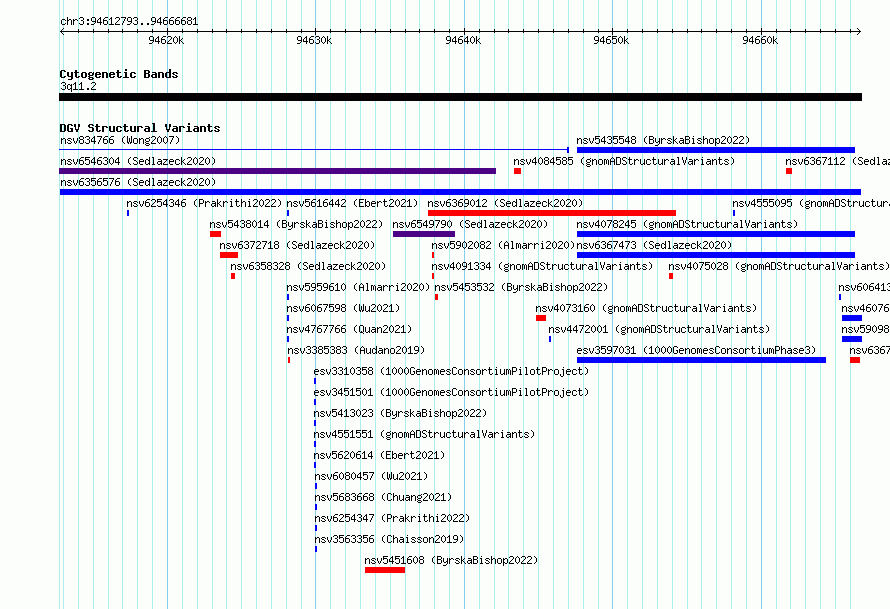The image size is (890, 609).
Task: Click the Cytogenetic Bands track title
Action: click(x=119, y=74)
